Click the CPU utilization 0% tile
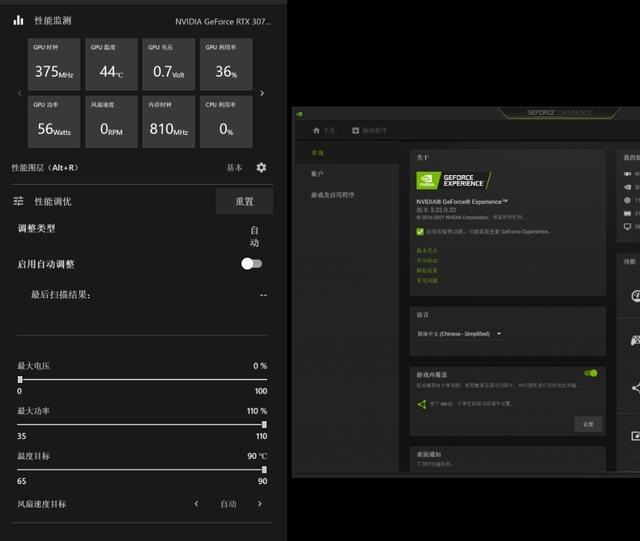Screen dimensions: 640x541 (226, 122)
